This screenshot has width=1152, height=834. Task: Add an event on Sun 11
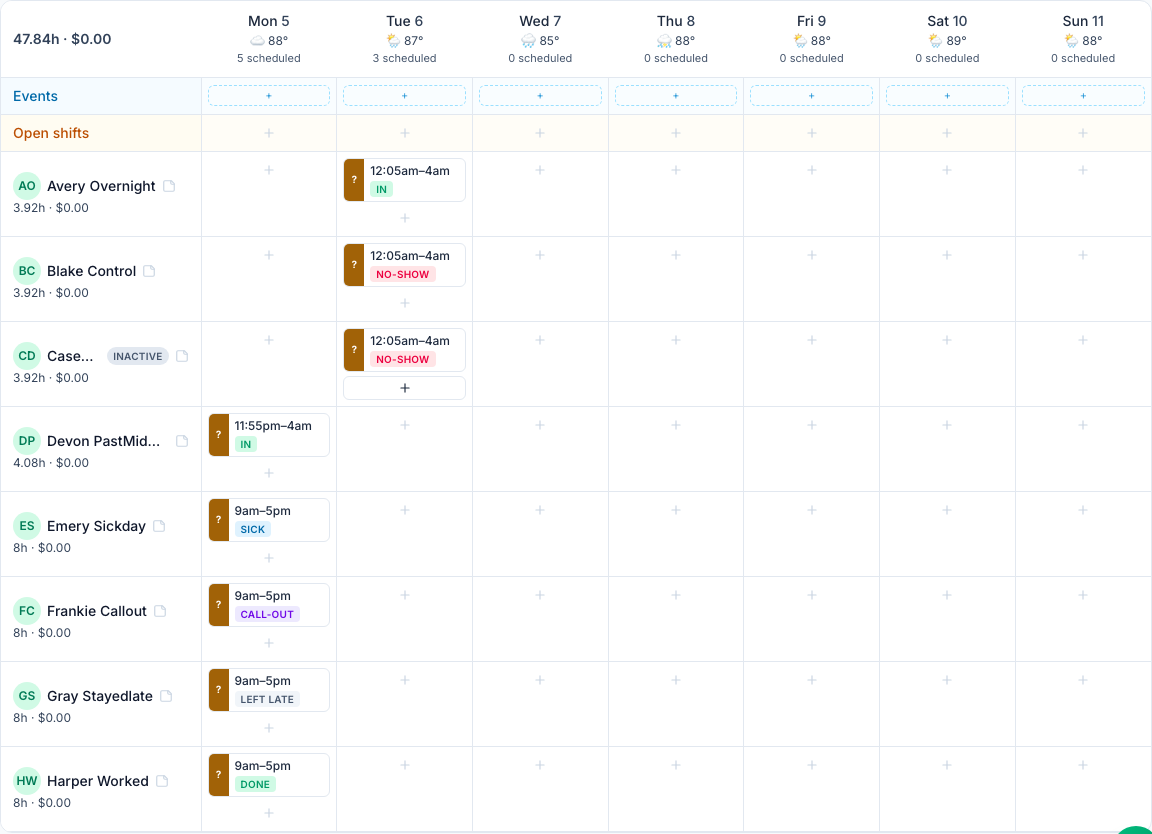coord(1083,96)
